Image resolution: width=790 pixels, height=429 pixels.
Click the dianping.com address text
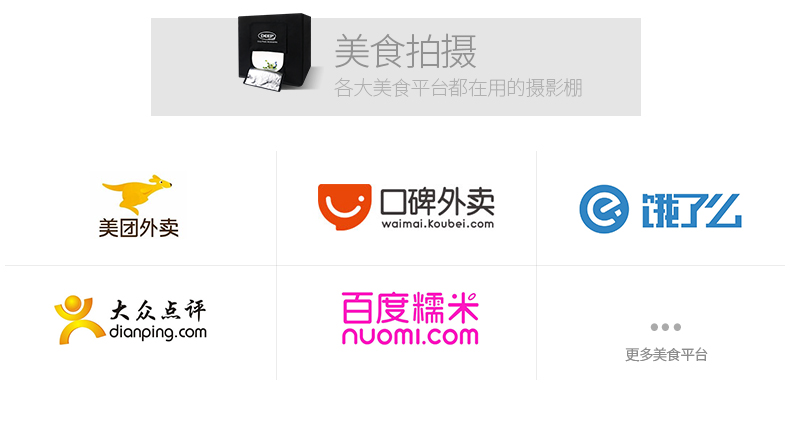click(x=158, y=333)
